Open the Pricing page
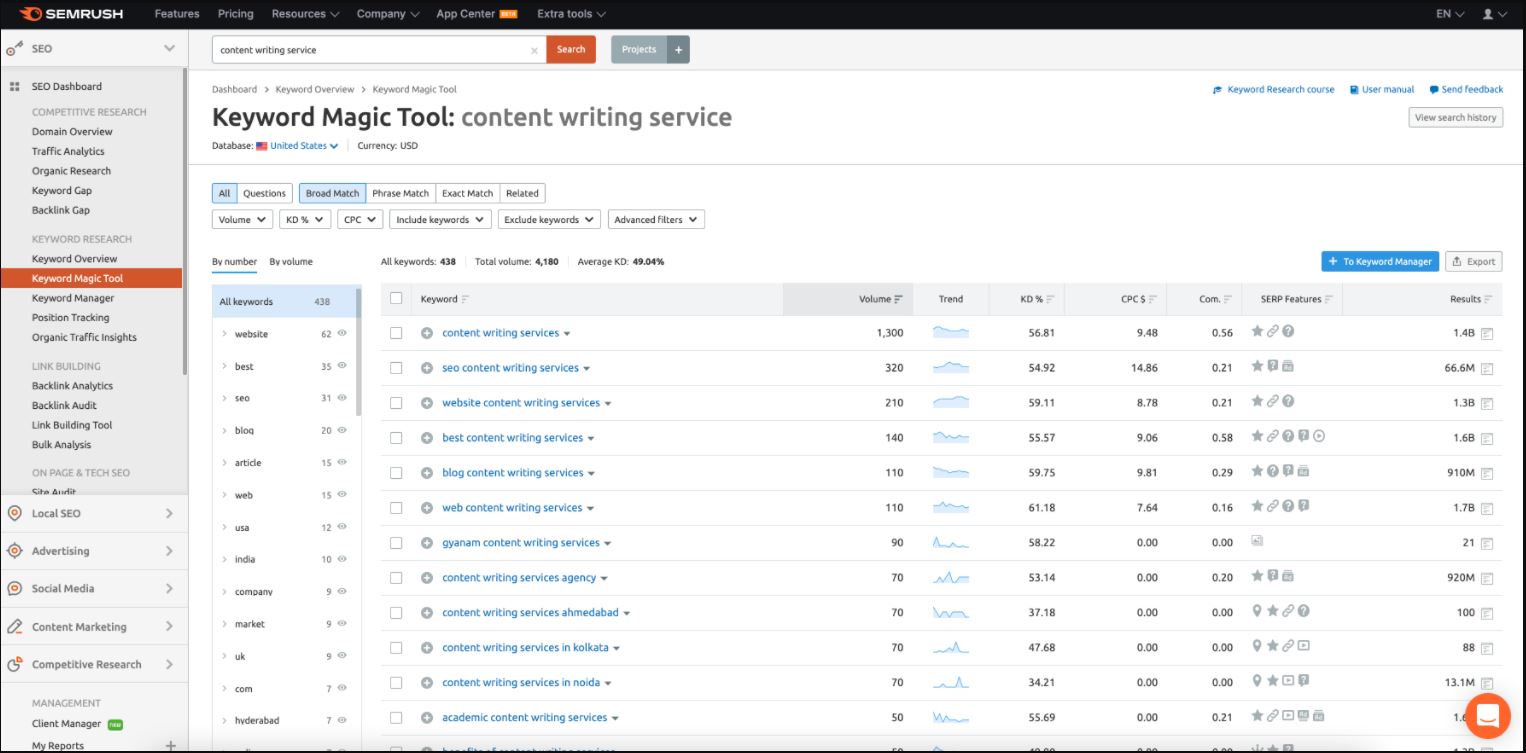Image resolution: width=1526 pixels, height=753 pixels. point(236,14)
